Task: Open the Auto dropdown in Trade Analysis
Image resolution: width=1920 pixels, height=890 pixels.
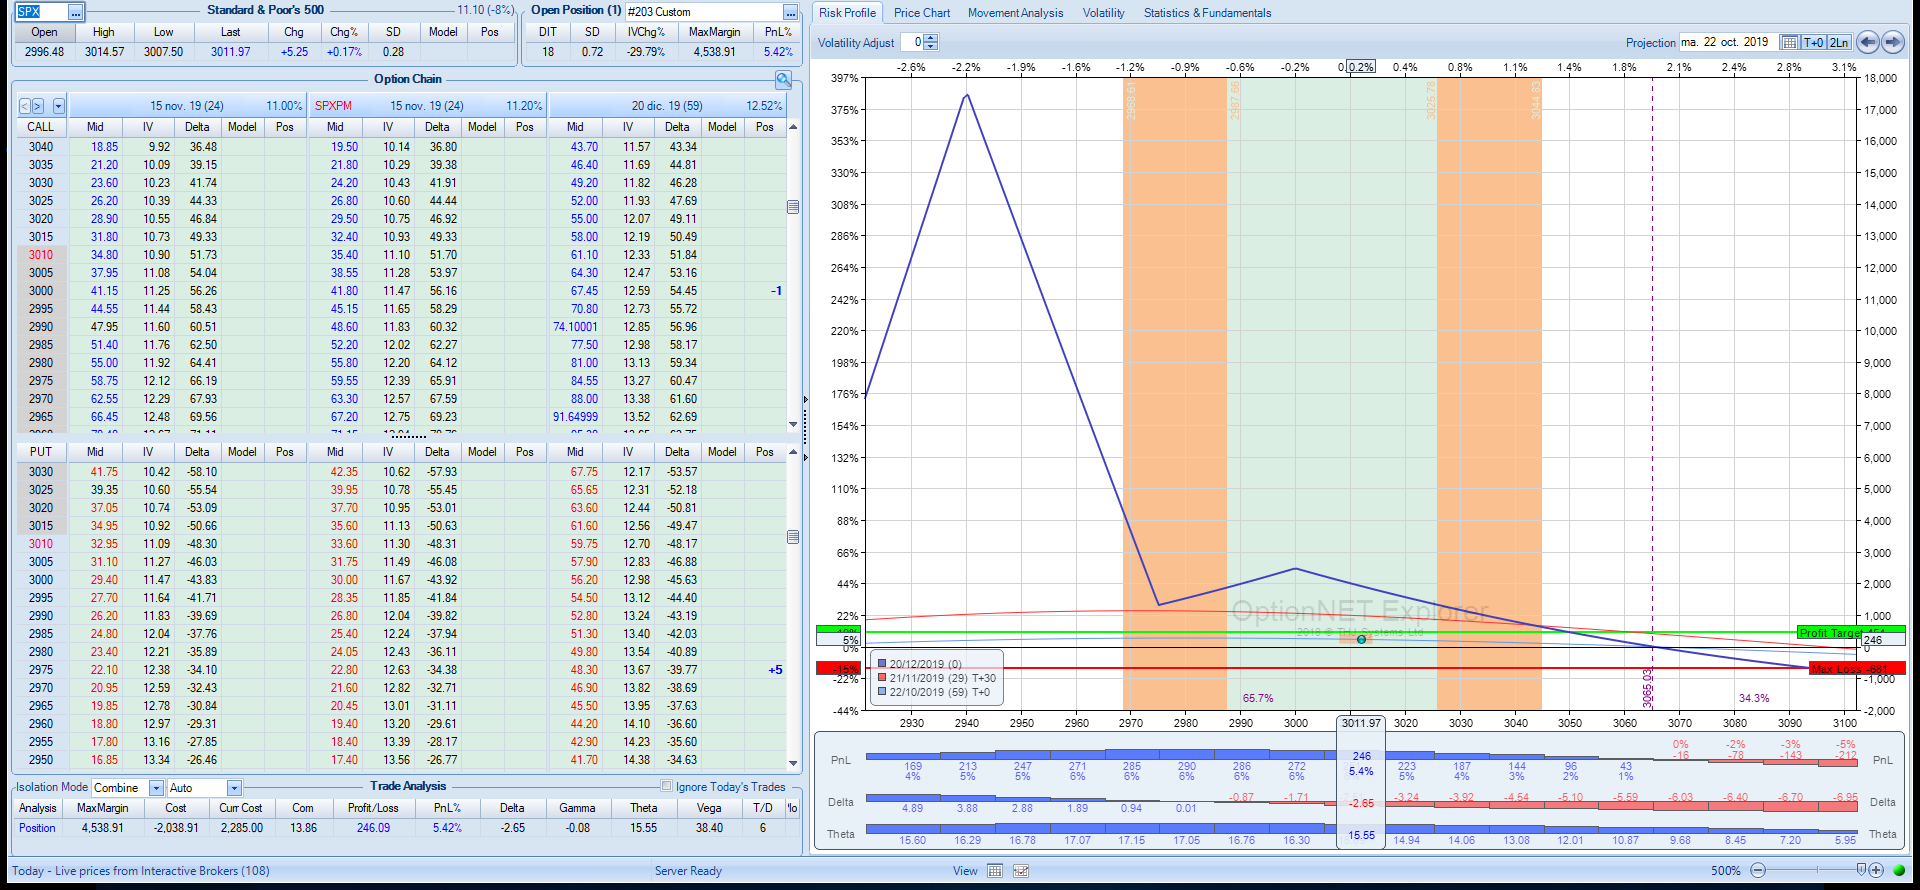Action: point(234,788)
